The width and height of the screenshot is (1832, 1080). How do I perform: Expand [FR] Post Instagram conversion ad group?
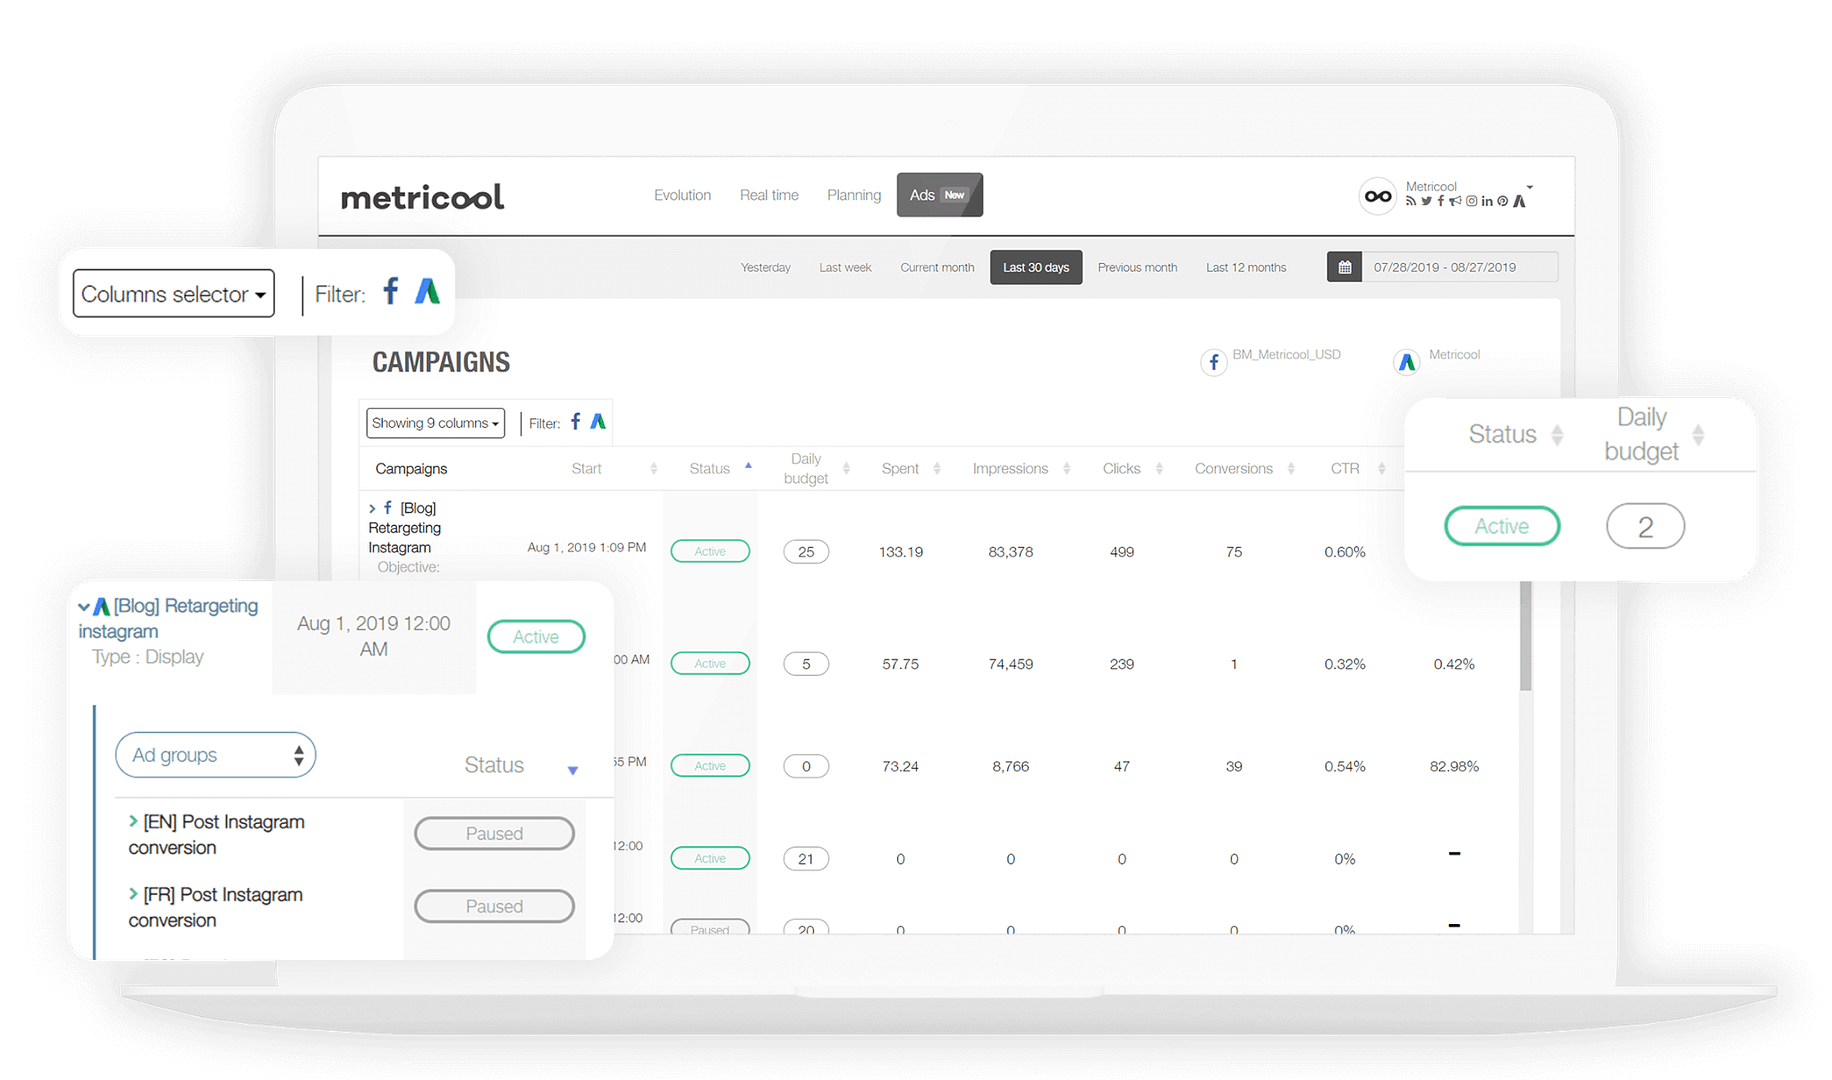(x=133, y=894)
